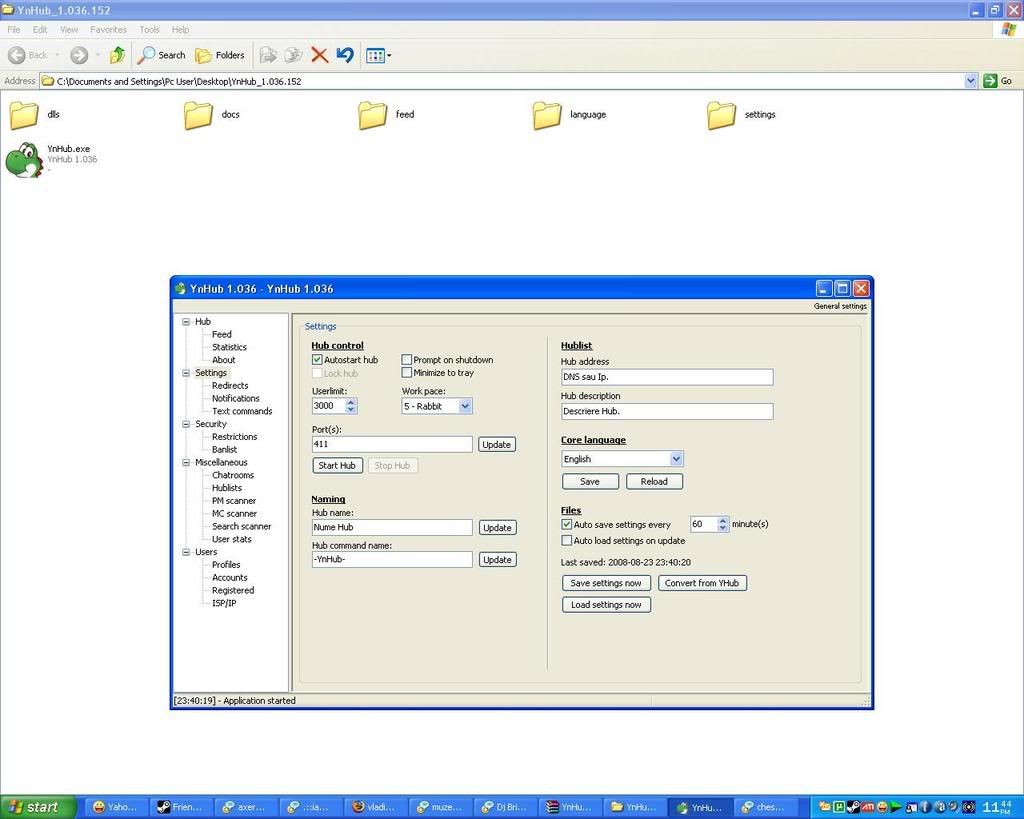Click the red X Delete toolbar icon
The image size is (1024, 819).
click(x=319, y=56)
